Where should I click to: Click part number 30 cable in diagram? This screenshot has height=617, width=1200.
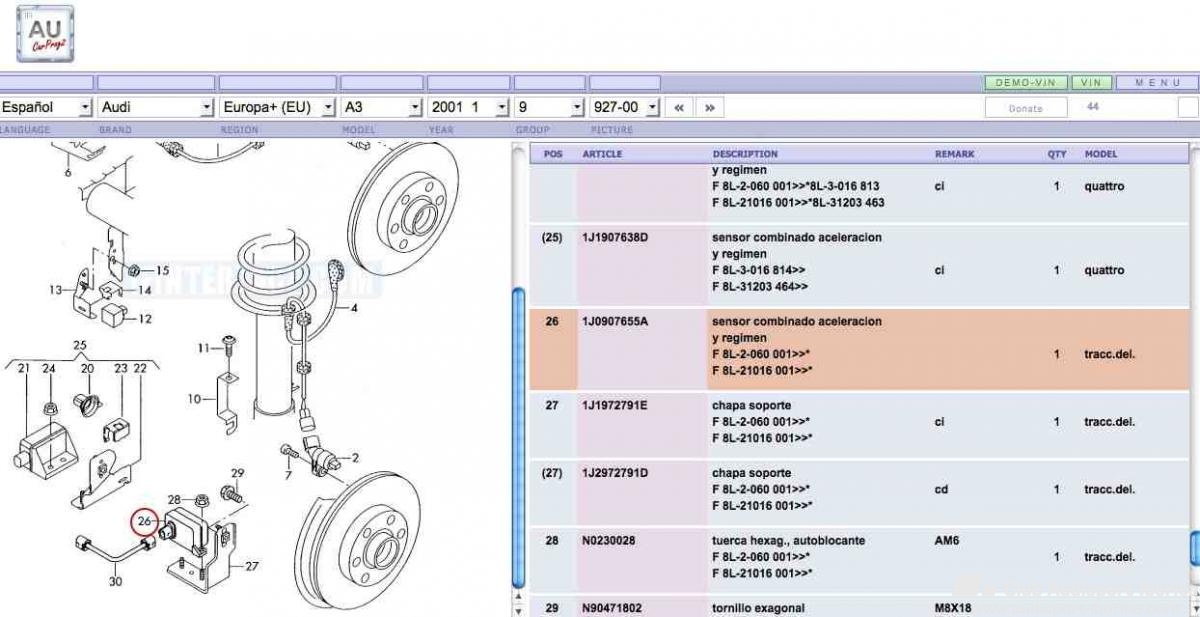tap(116, 582)
